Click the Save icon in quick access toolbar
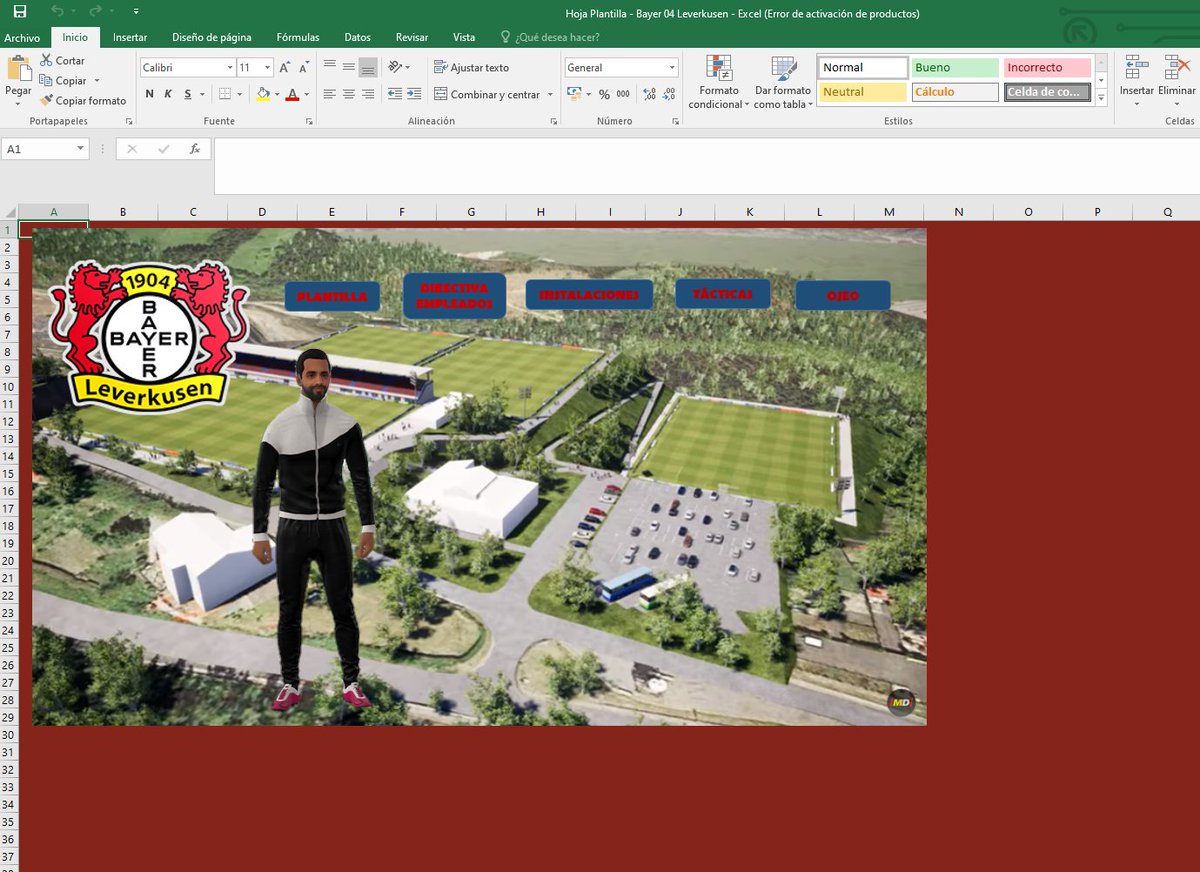The width and height of the screenshot is (1200, 872). [20, 11]
